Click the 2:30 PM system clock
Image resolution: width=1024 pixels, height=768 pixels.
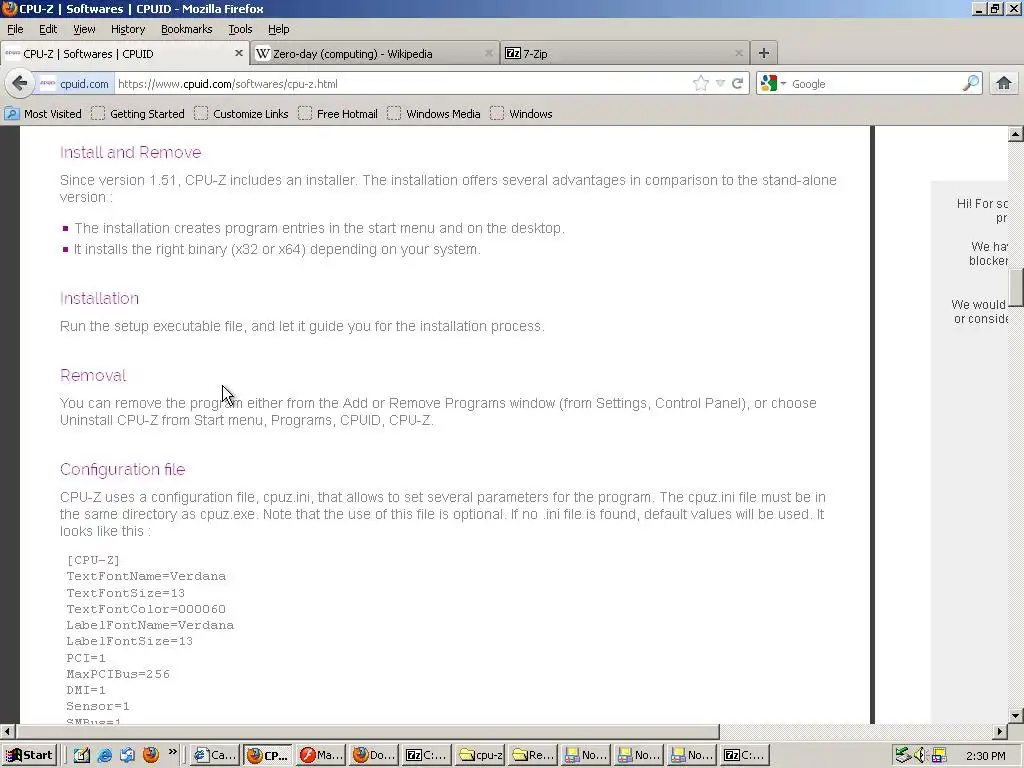coord(985,756)
